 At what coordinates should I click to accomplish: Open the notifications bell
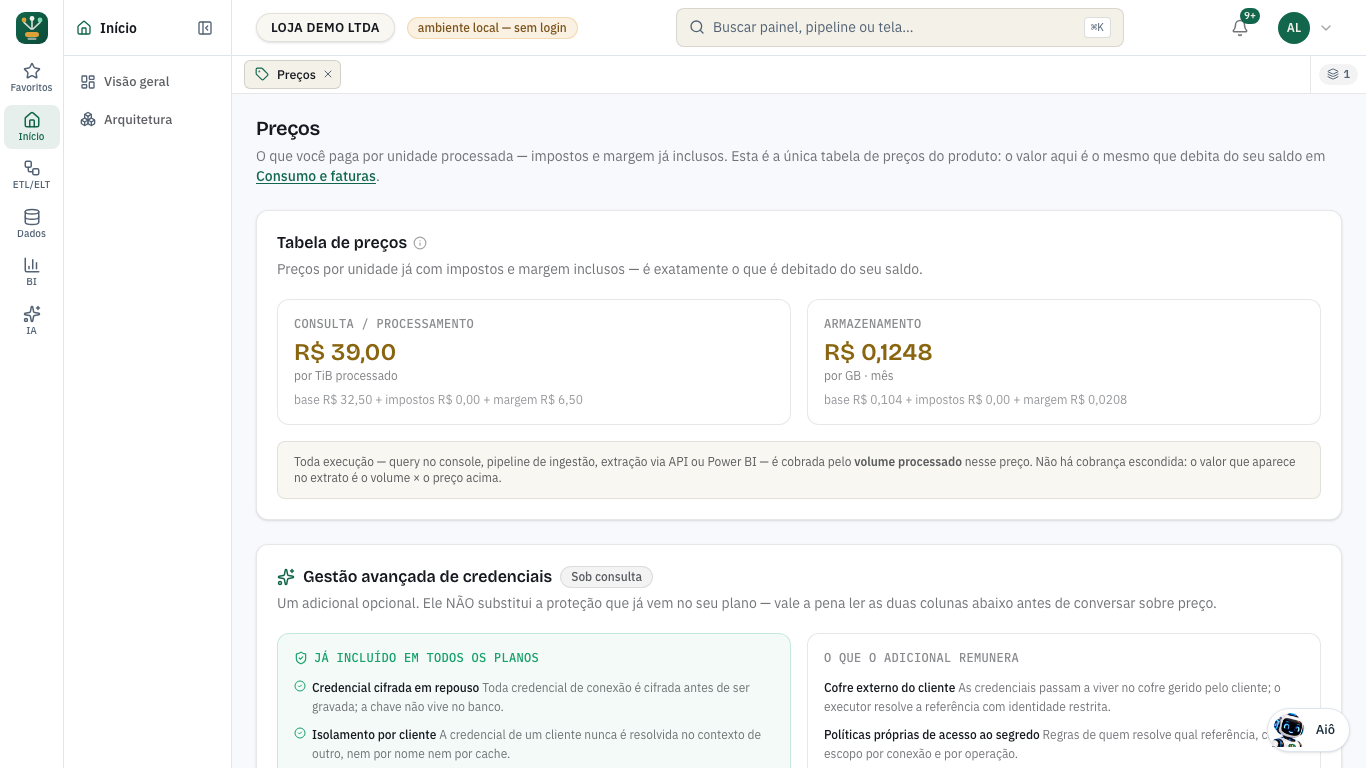pyautogui.click(x=1240, y=28)
